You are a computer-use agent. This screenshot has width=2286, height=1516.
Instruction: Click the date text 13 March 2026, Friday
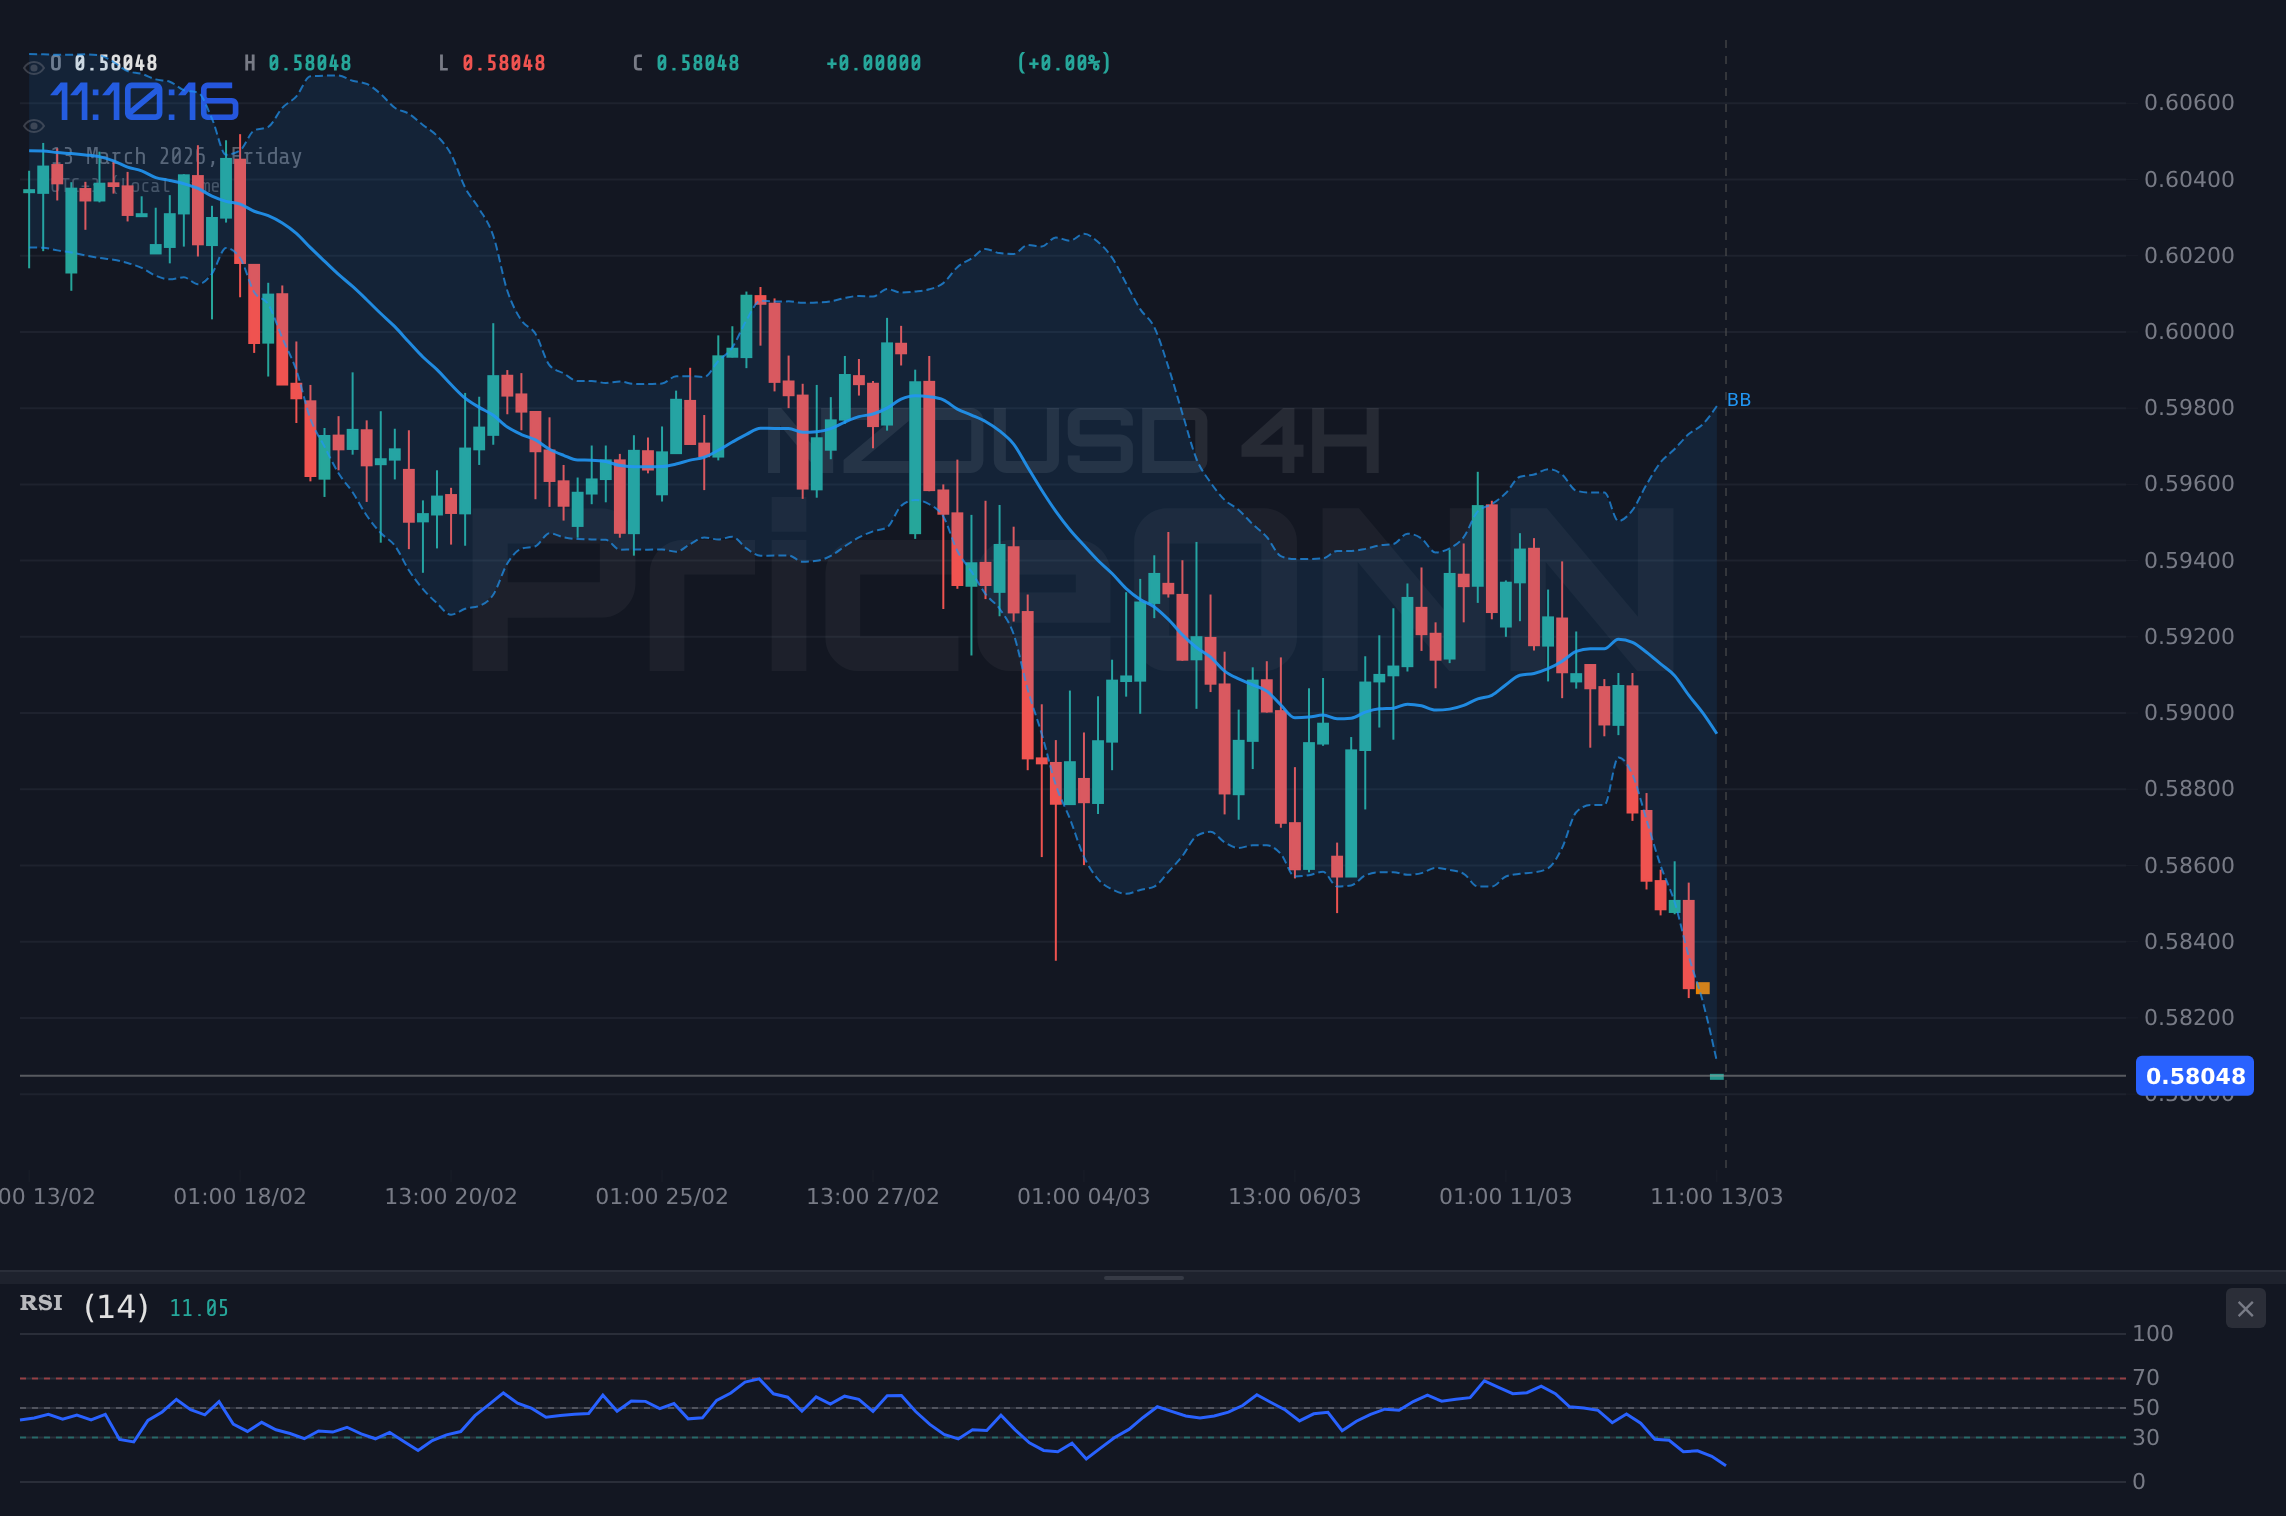click(x=176, y=157)
